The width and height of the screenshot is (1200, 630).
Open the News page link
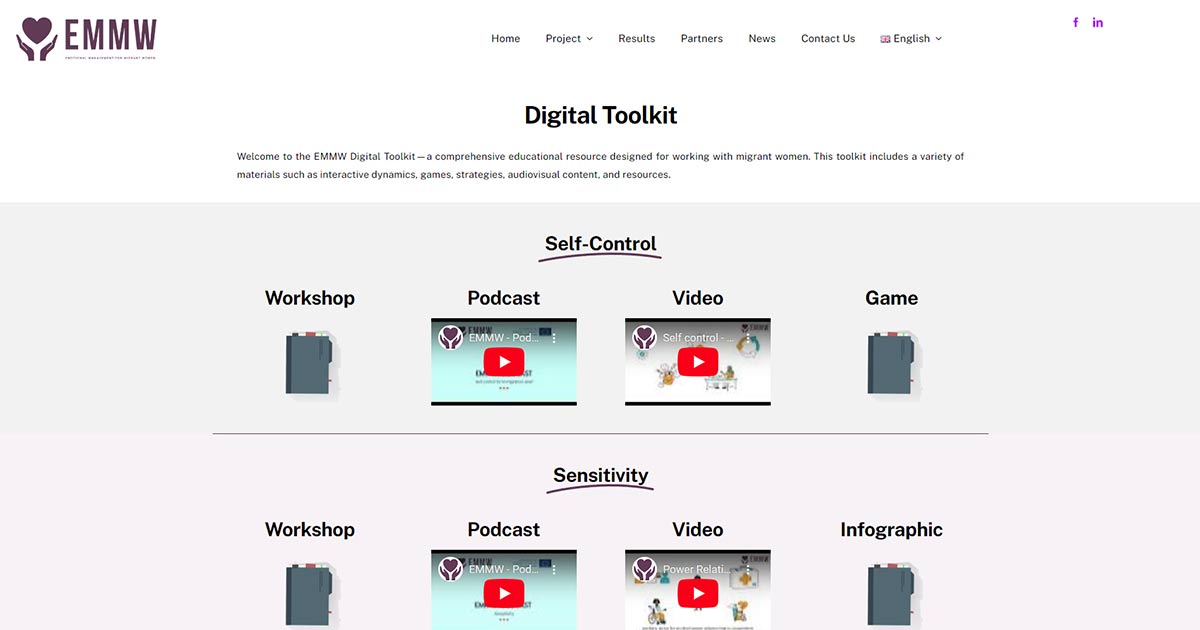point(762,39)
